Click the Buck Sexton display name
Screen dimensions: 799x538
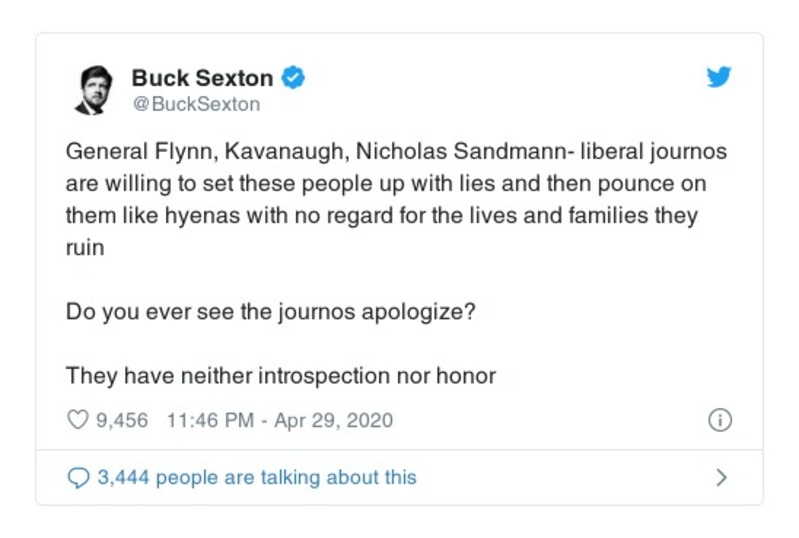202,77
